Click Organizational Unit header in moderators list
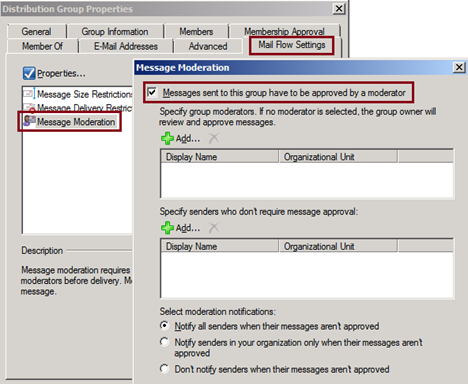 coord(338,157)
